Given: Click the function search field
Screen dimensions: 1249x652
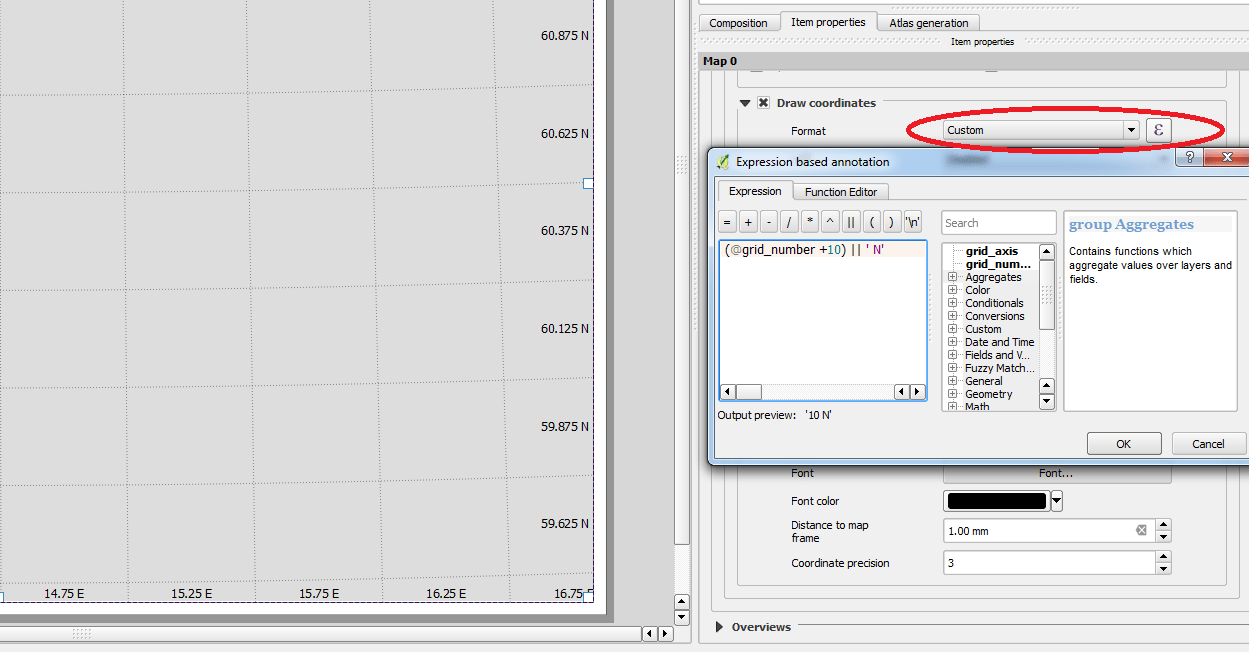Looking at the screenshot, I should click(997, 222).
